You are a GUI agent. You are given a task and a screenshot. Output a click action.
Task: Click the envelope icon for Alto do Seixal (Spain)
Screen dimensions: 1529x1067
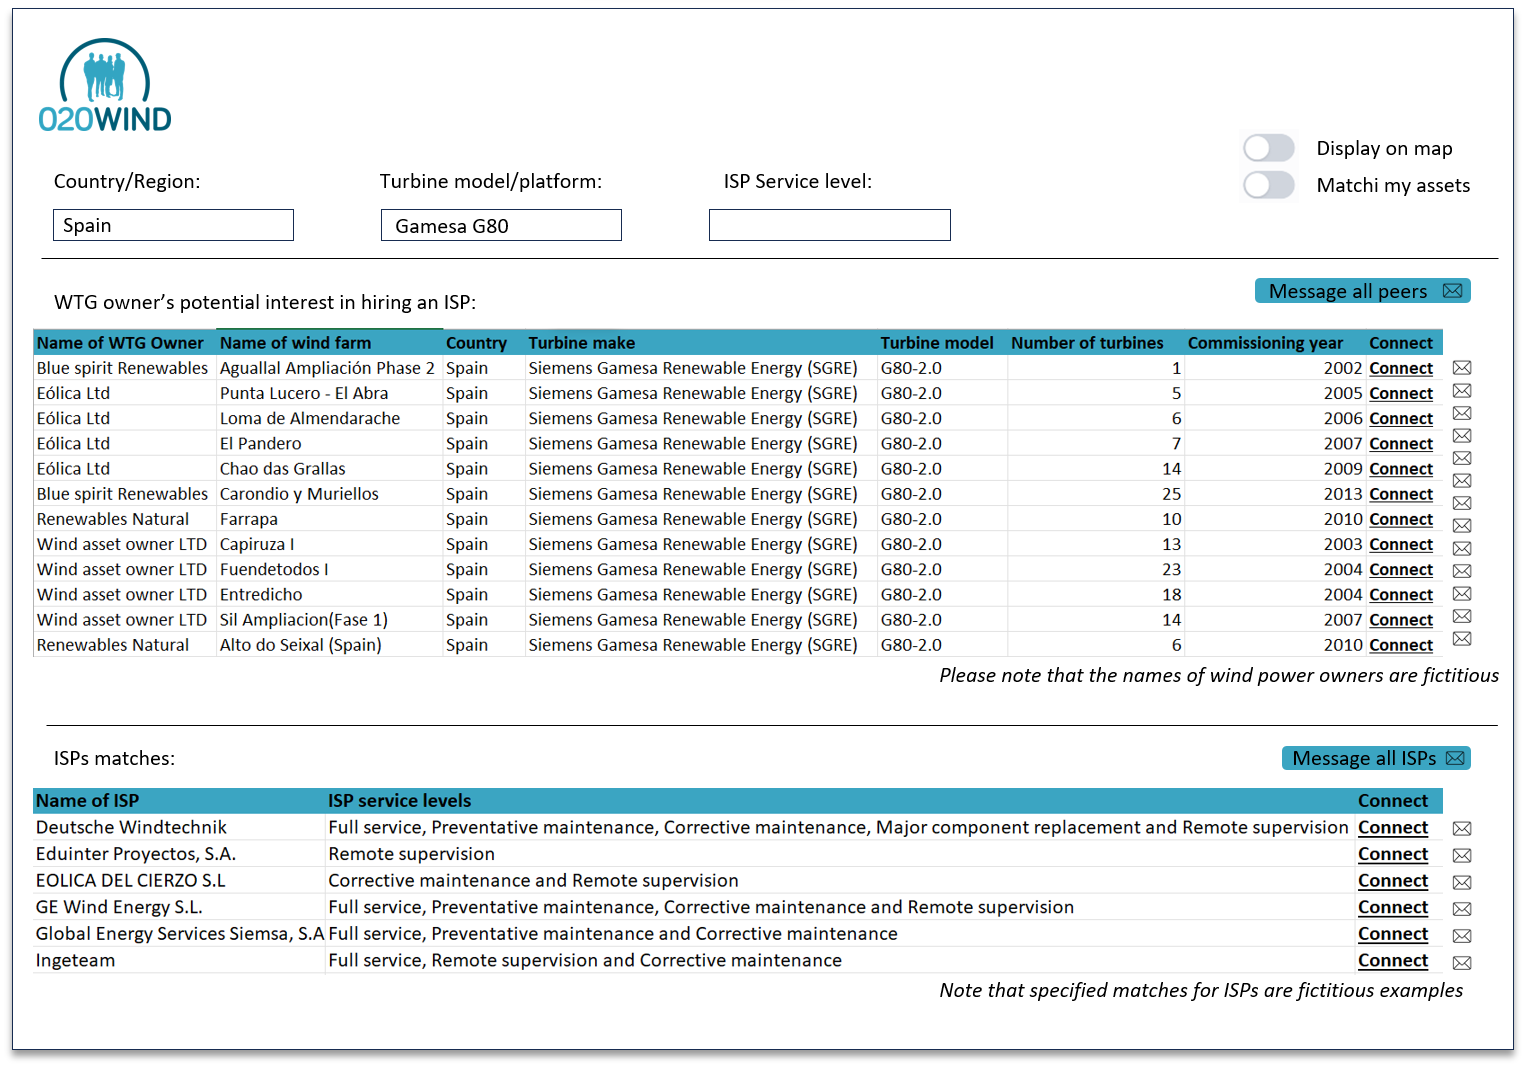click(1462, 638)
